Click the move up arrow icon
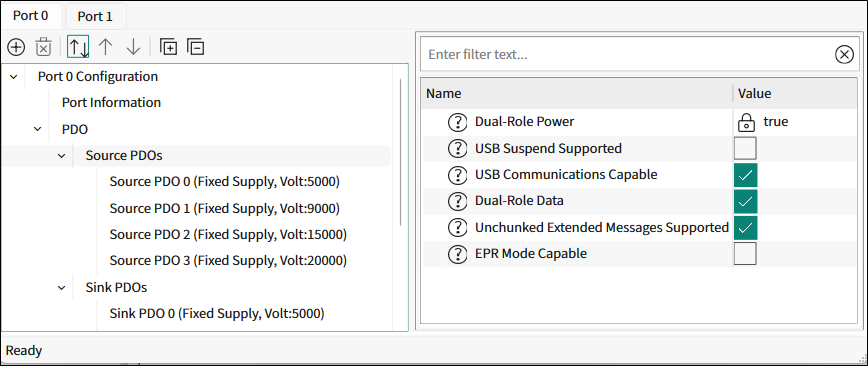 click(x=105, y=47)
